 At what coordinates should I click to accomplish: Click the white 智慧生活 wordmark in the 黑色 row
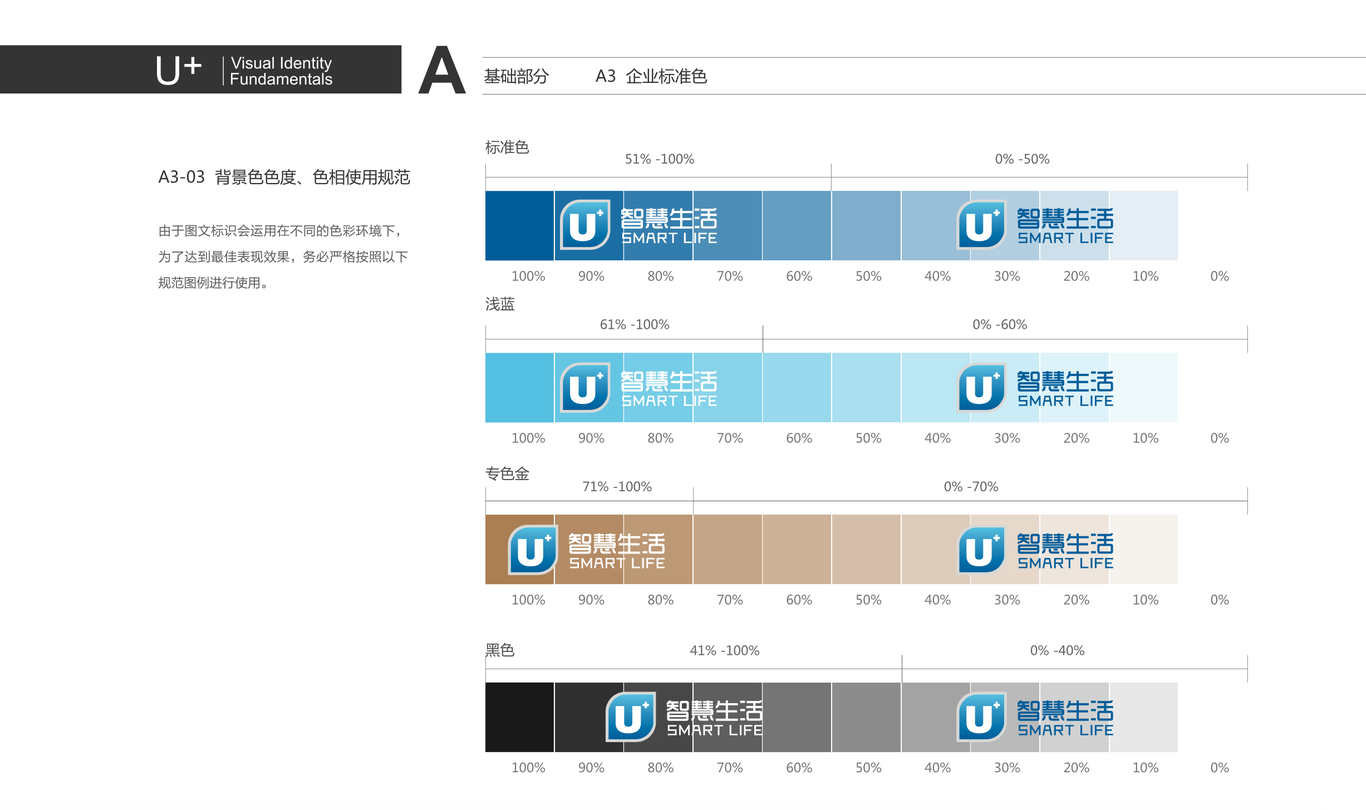coord(714,711)
